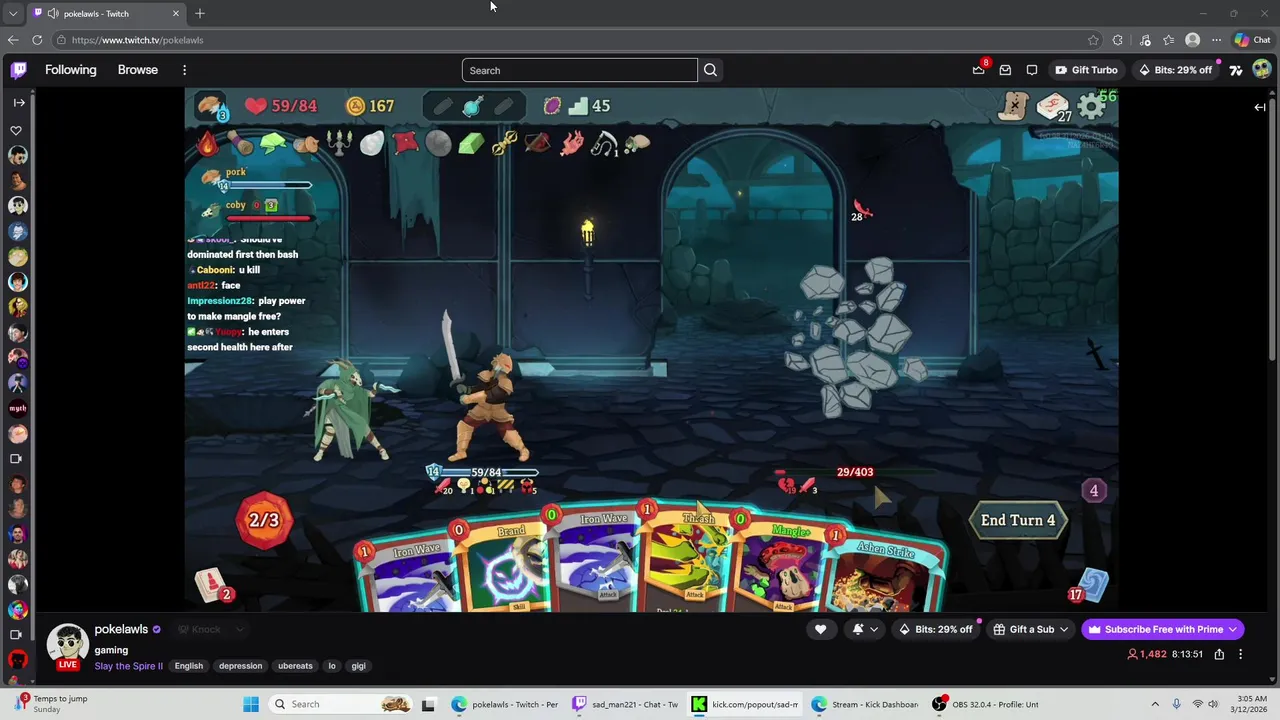
Task: Click the candelabra relic icon
Action: coord(339,144)
